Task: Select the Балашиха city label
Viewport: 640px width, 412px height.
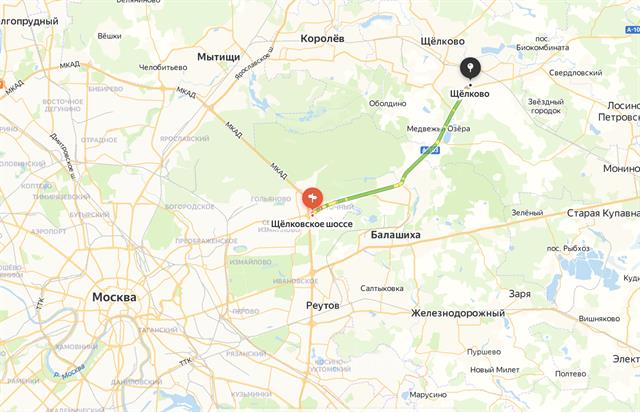Action: click(x=396, y=235)
